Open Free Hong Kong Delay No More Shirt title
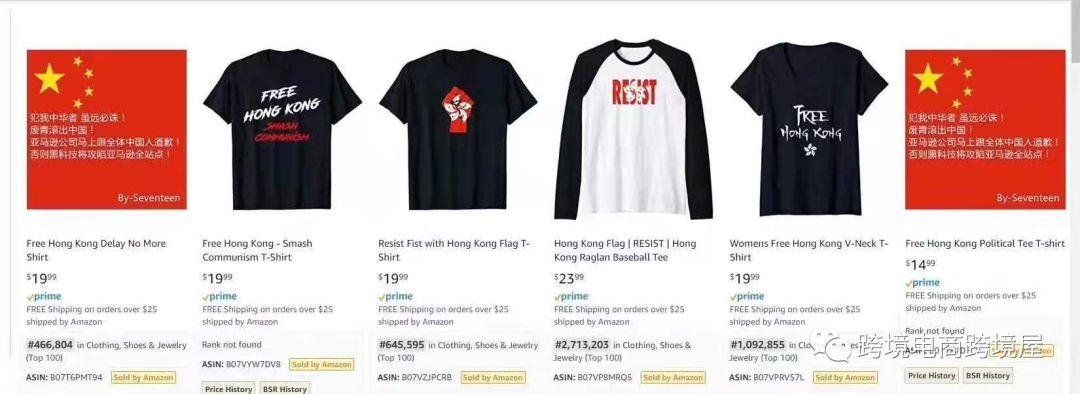 click(96, 250)
